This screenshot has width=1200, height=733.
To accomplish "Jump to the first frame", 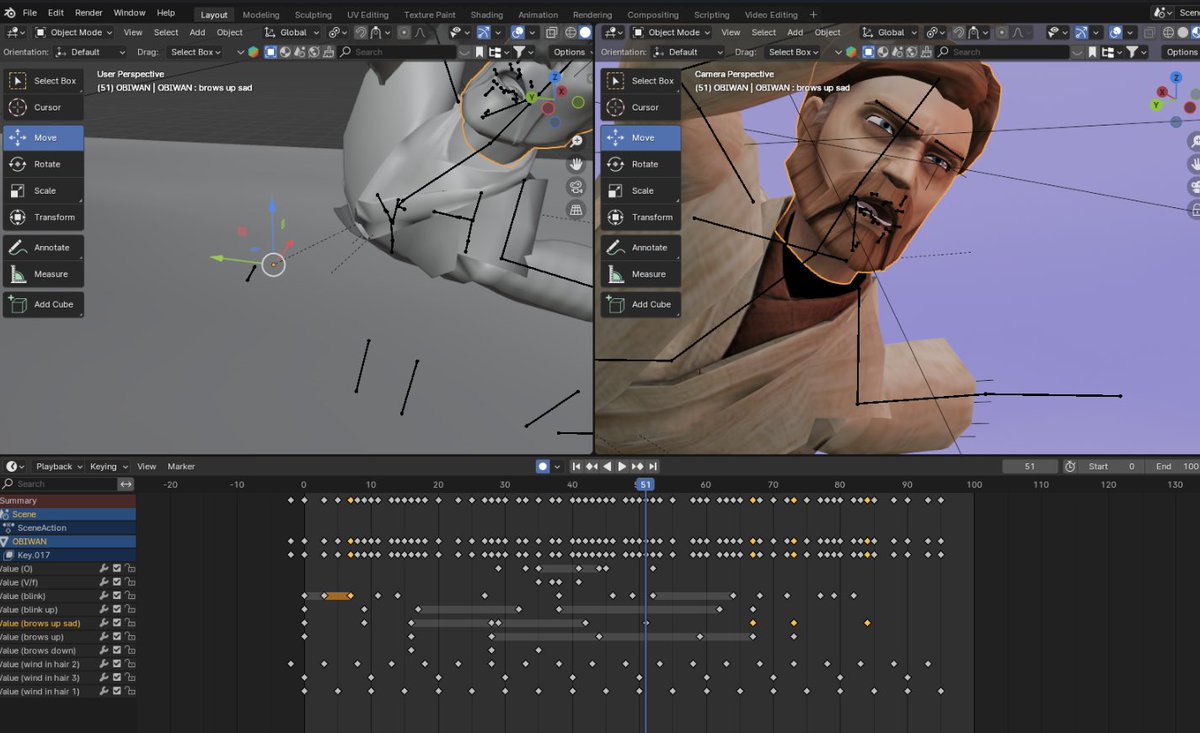I will point(577,466).
